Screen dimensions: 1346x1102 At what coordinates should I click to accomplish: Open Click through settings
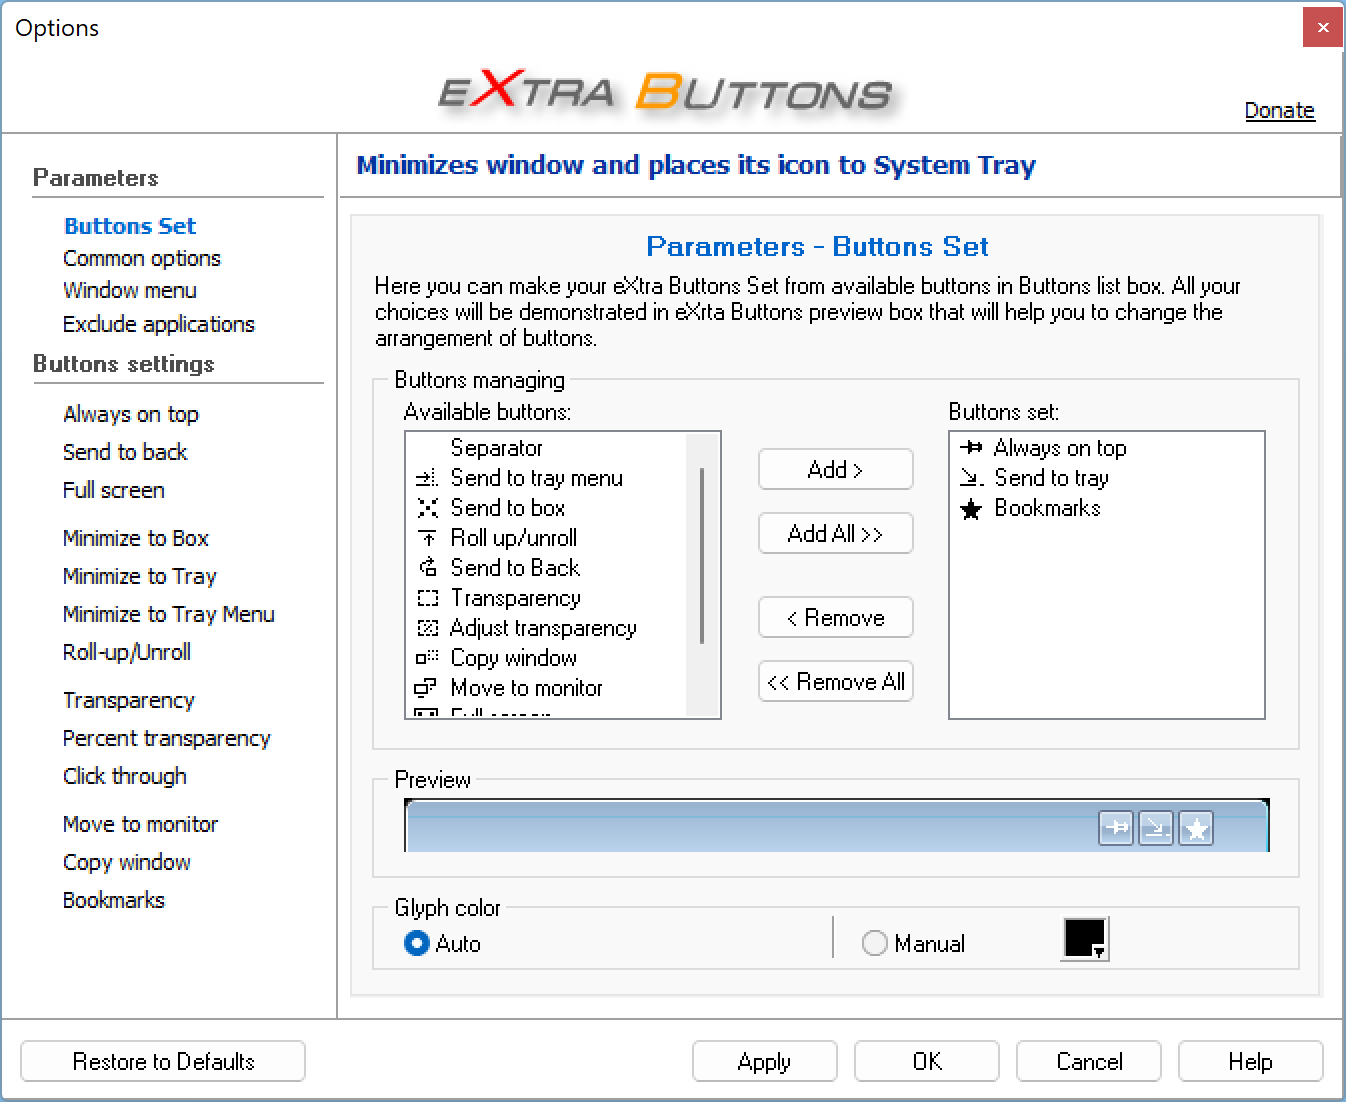[x=125, y=776]
